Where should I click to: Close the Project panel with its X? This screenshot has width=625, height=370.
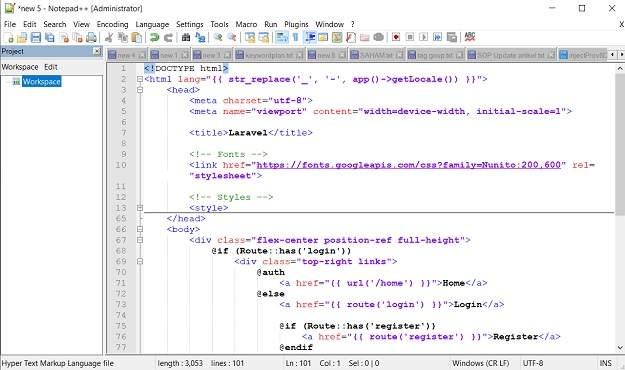point(97,51)
